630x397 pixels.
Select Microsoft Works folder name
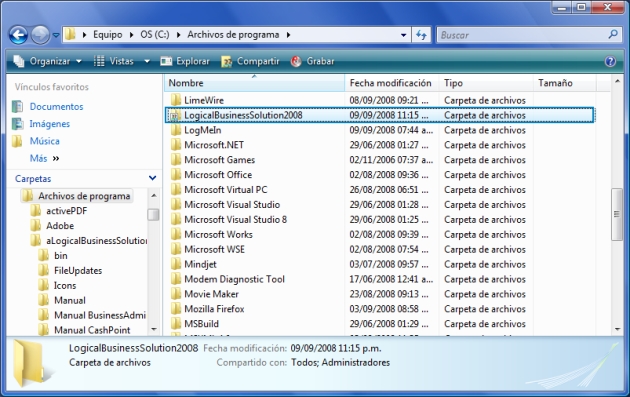click(218, 234)
